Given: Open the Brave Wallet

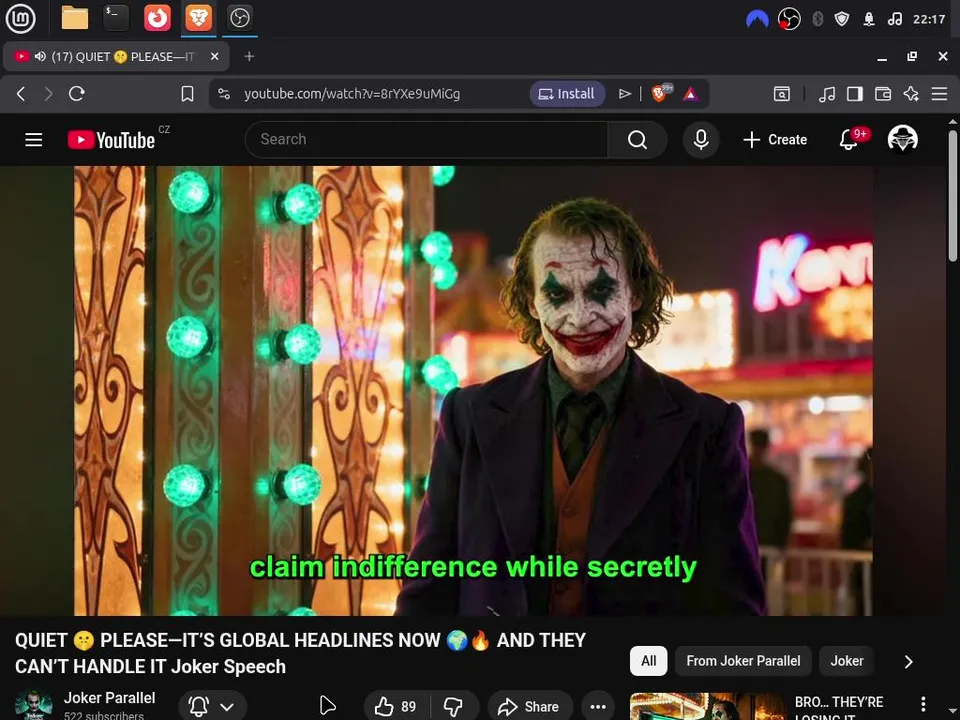Looking at the screenshot, I should [883, 94].
